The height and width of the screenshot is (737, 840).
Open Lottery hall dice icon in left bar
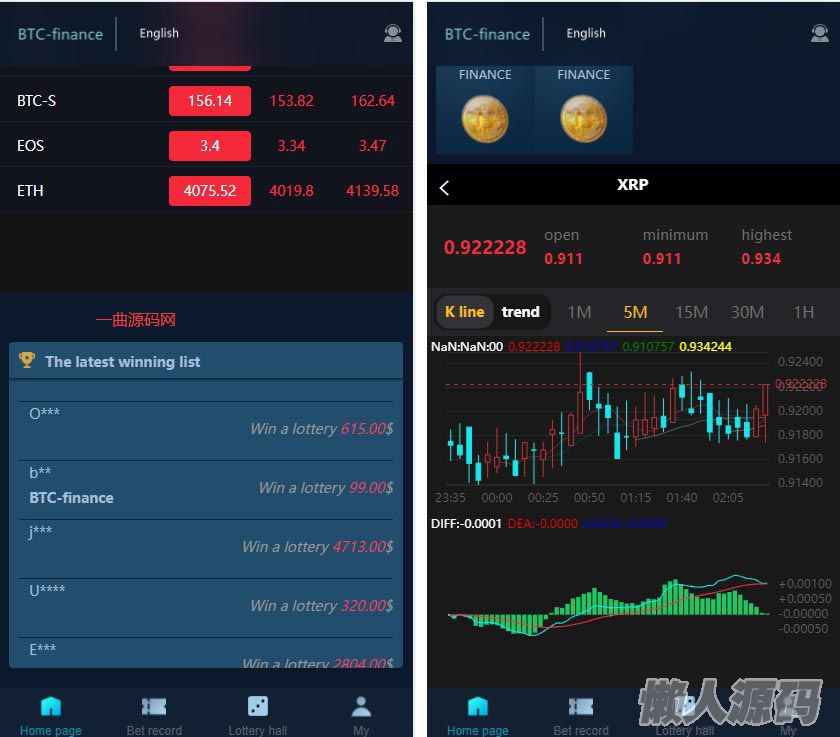coord(258,706)
